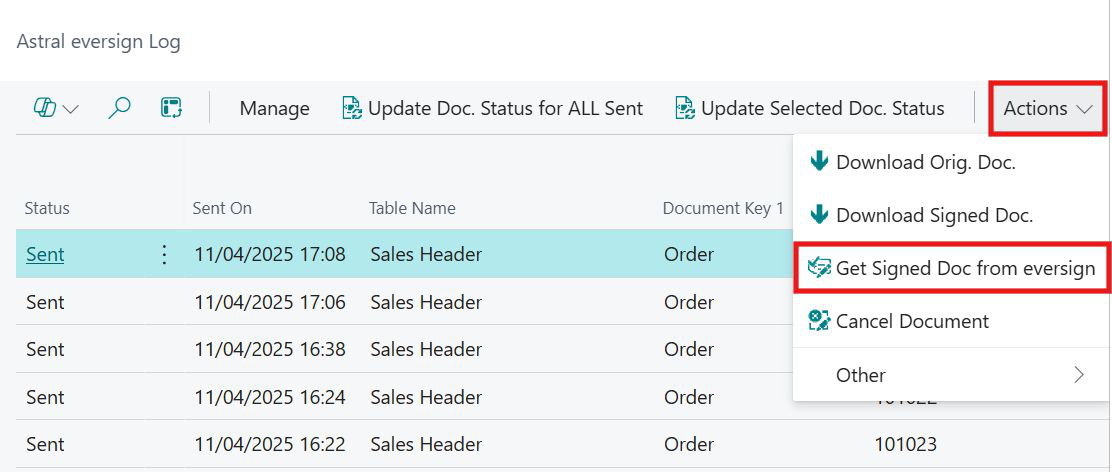Click Update Selected Doc. Status

click(x=810, y=108)
